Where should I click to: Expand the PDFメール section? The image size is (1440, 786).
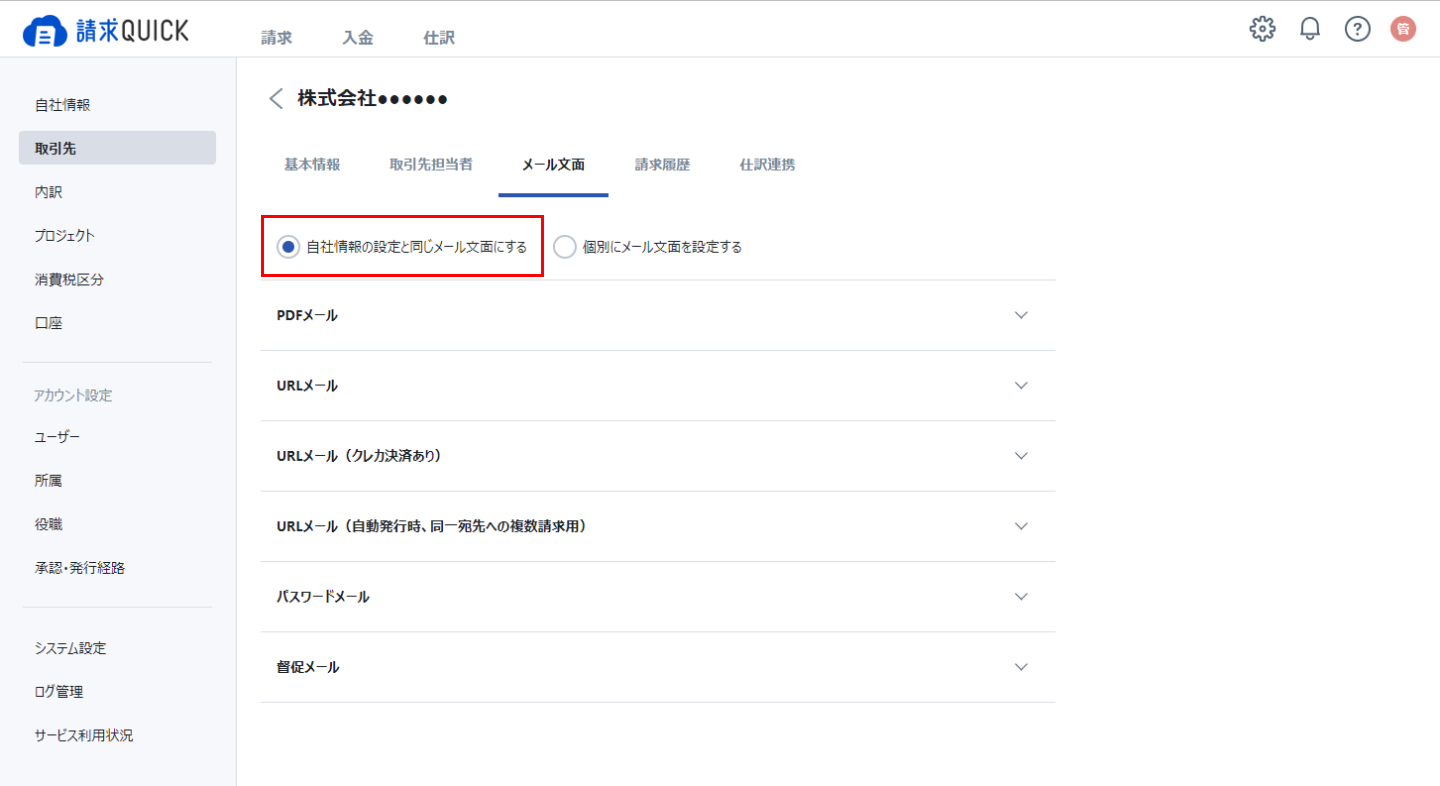(658, 315)
